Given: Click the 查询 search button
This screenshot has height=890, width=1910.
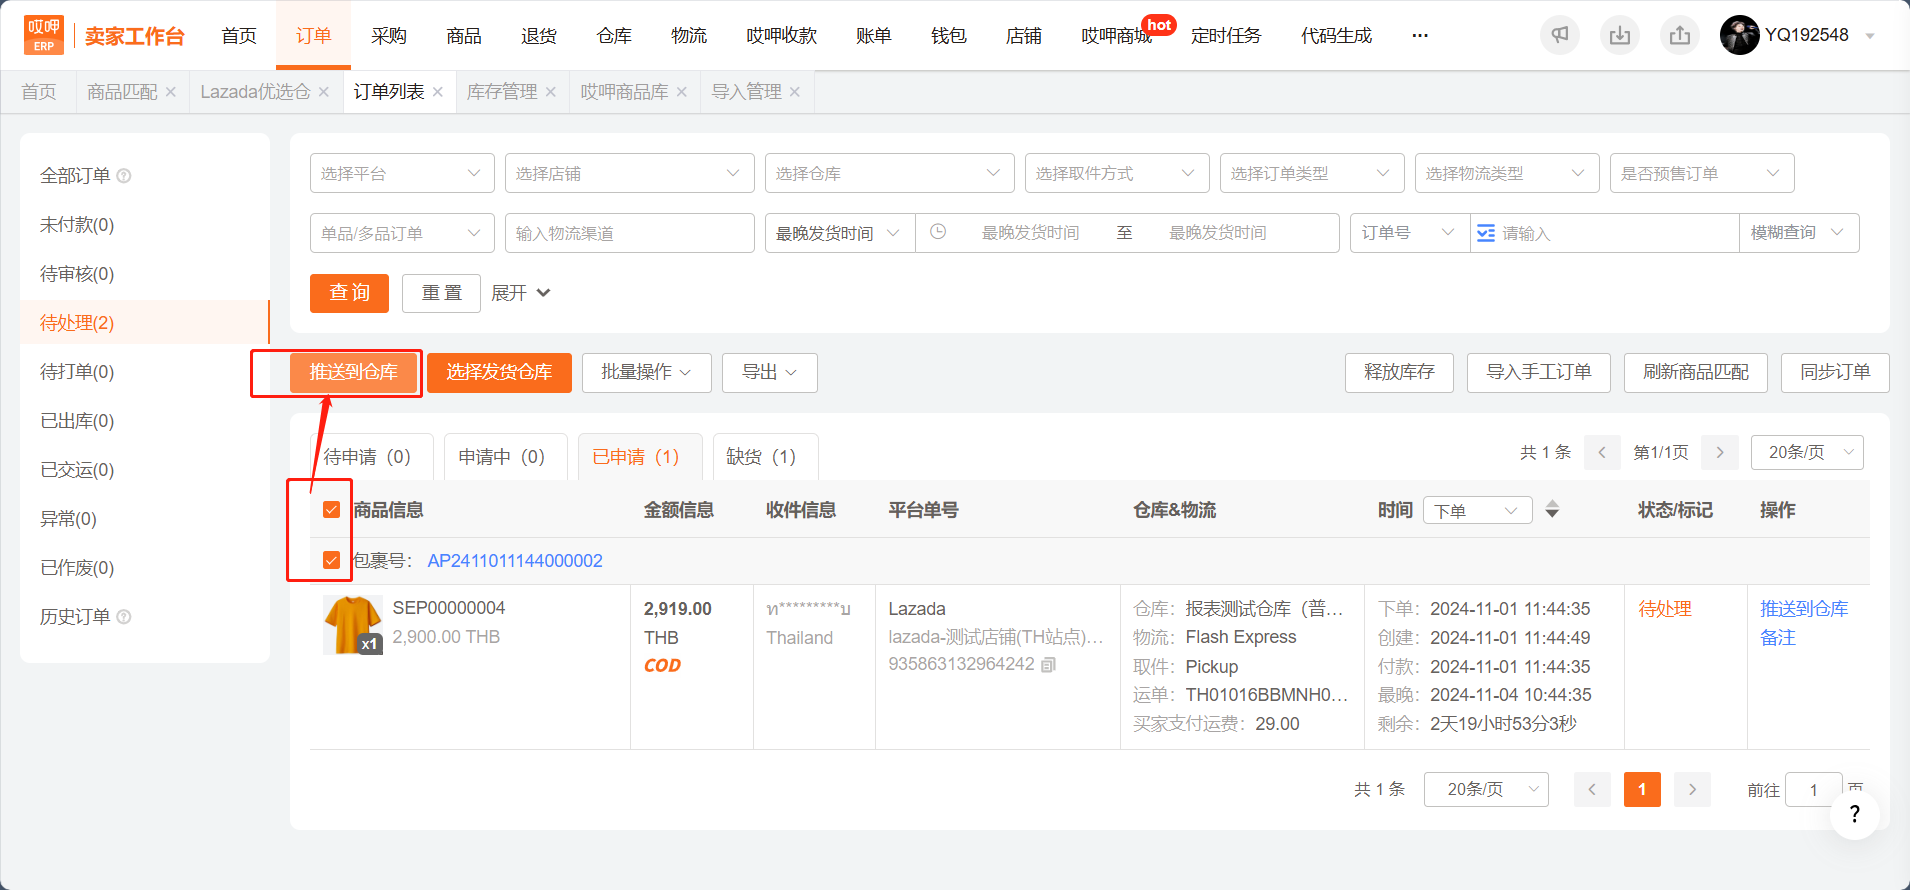Looking at the screenshot, I should click(349, 293).
